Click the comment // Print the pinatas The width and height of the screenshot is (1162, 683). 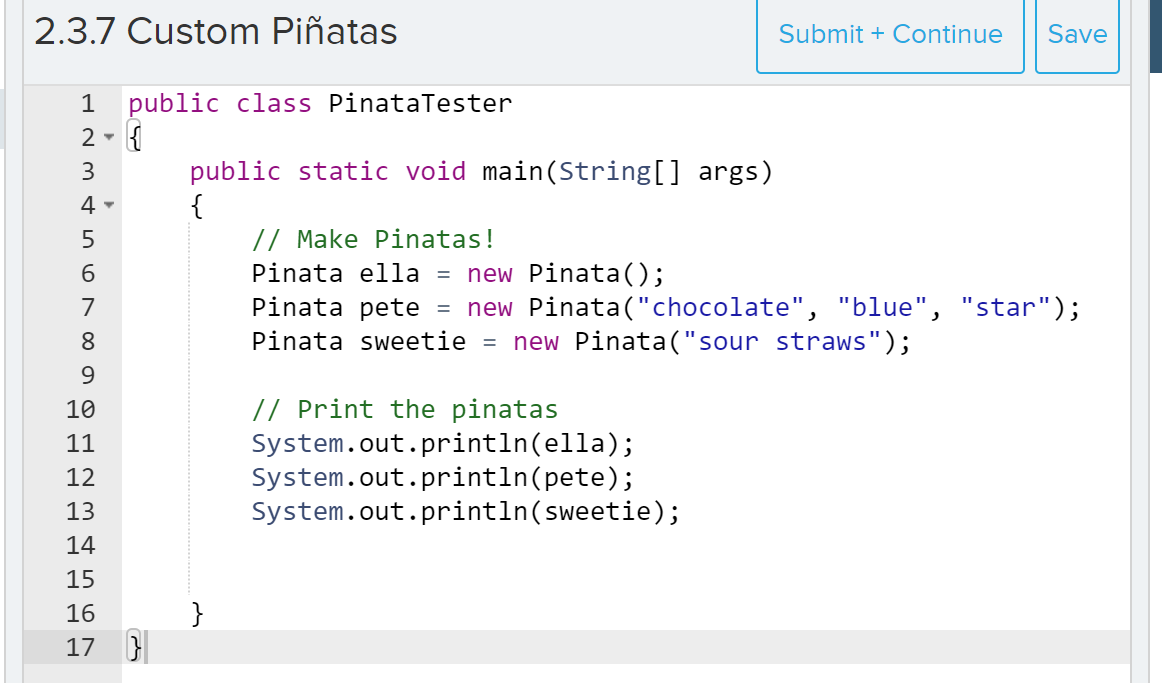(405, 409)
